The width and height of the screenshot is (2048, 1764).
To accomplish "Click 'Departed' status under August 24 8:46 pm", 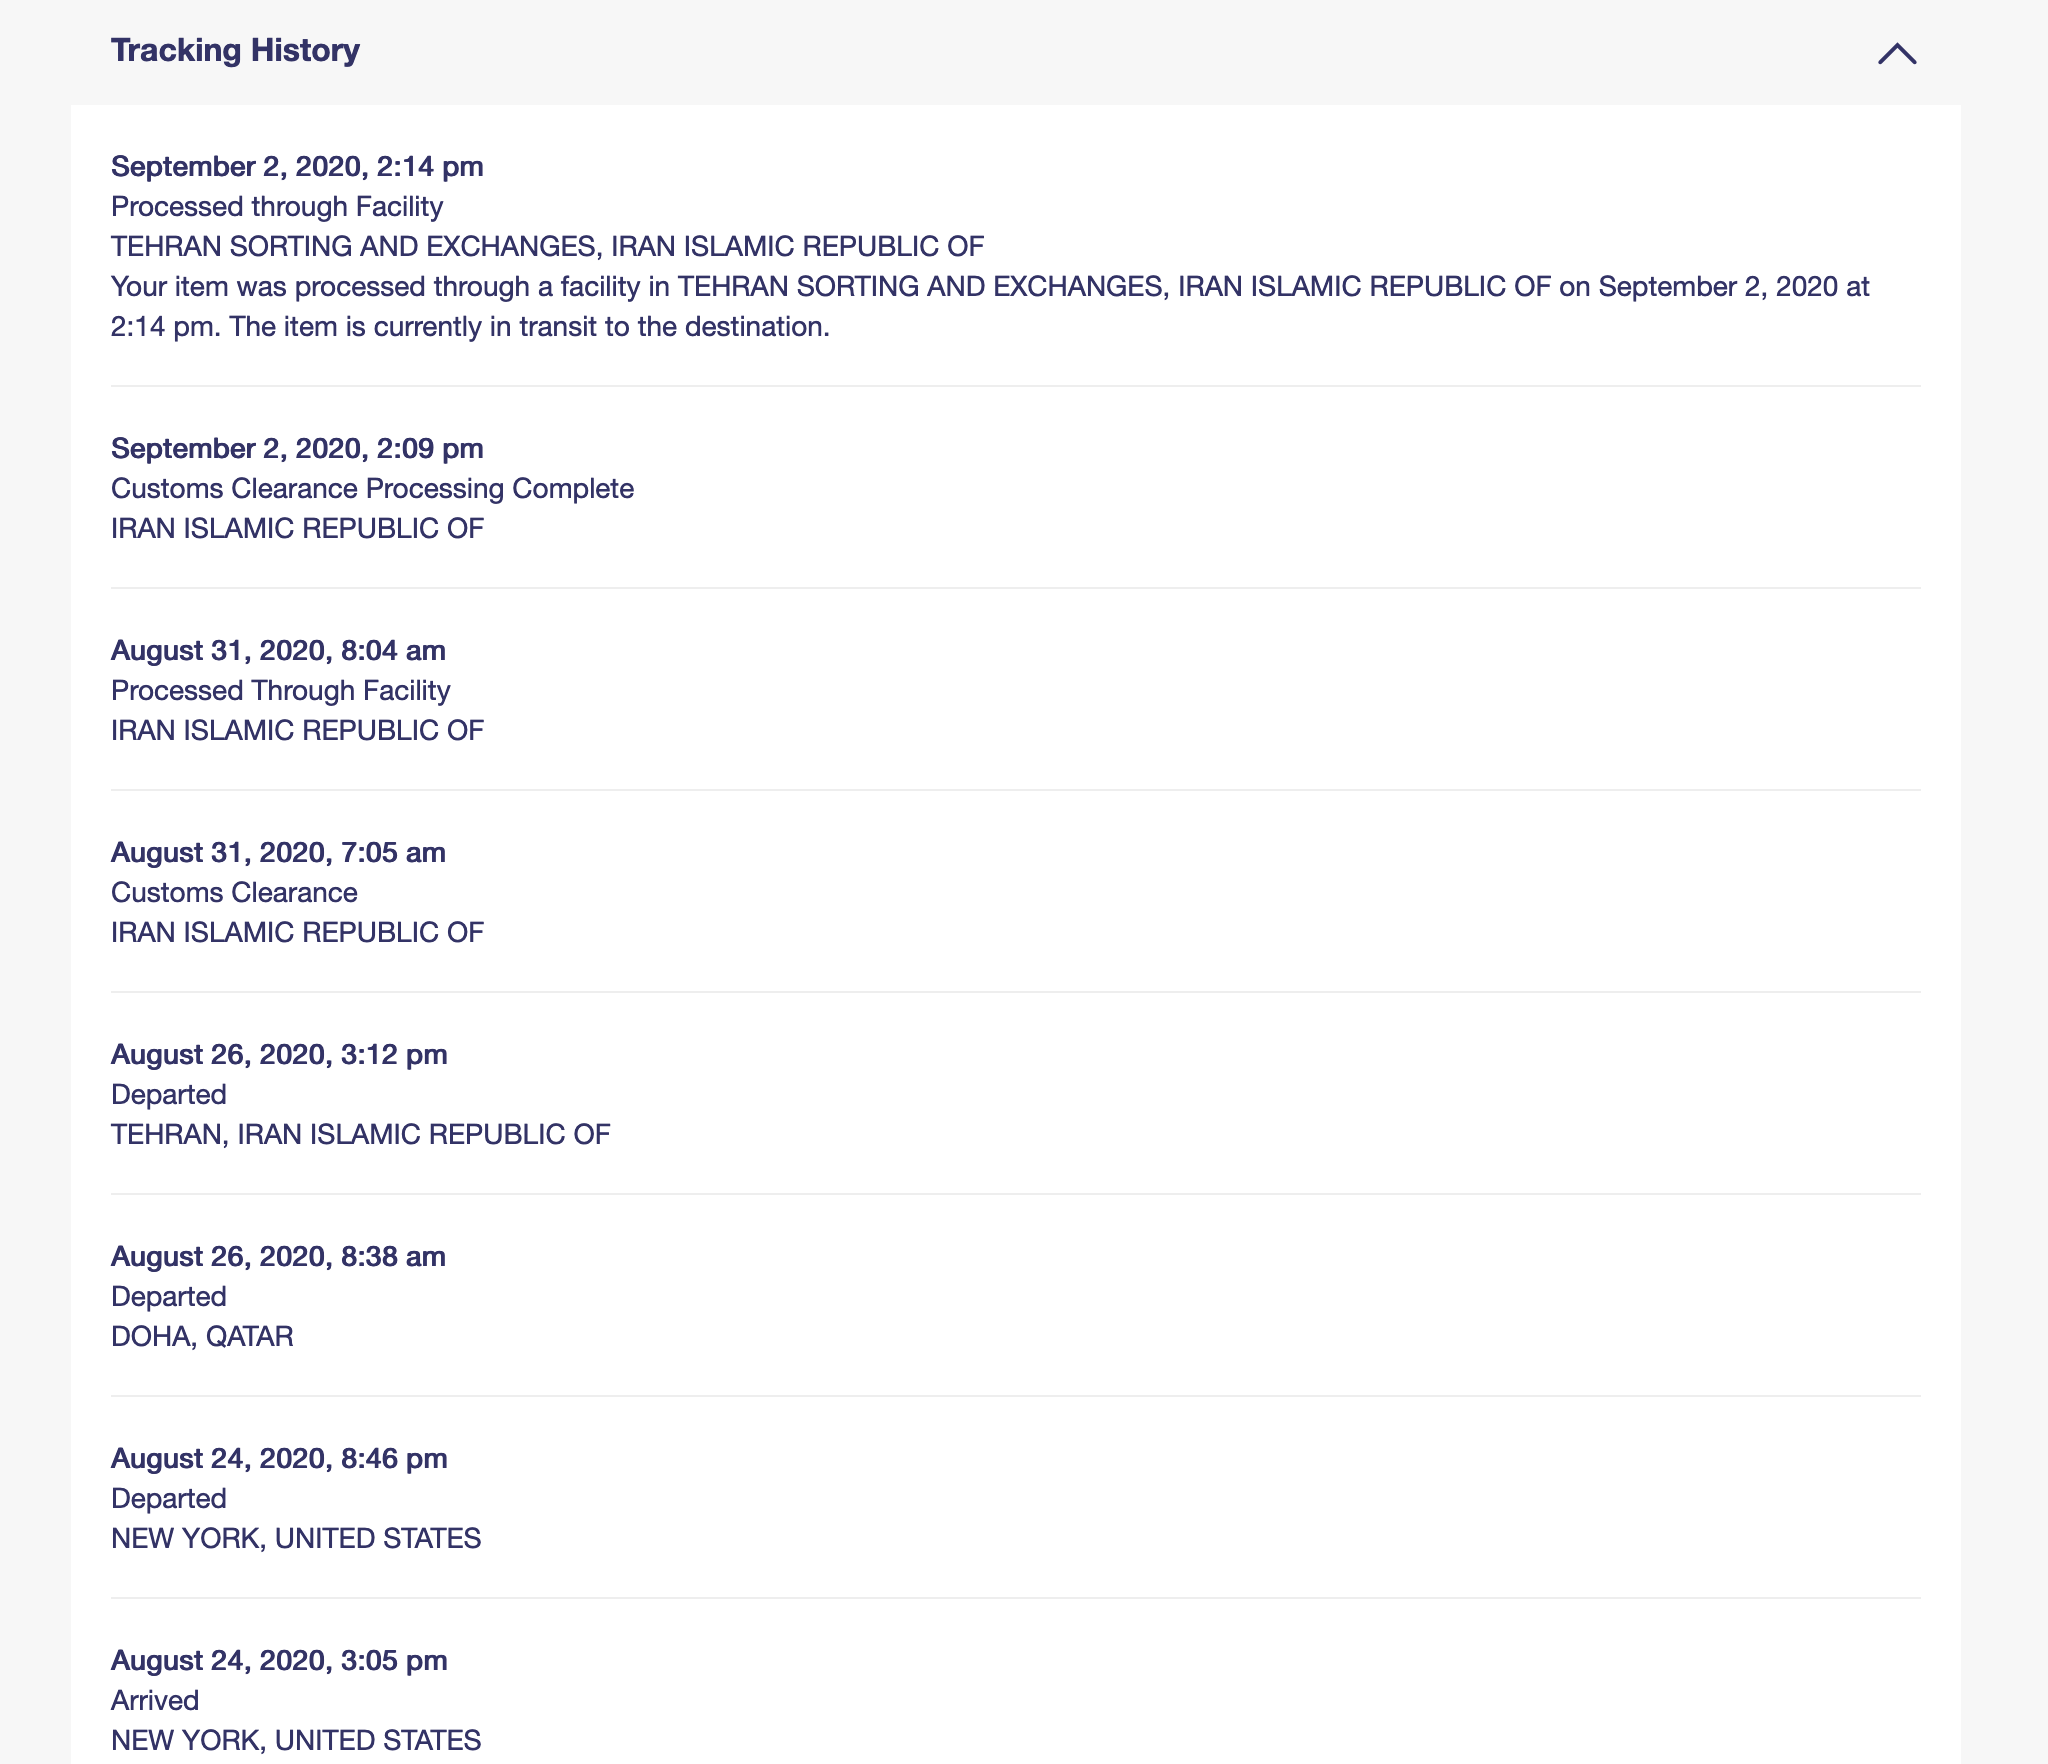I will coord(168,1498).
